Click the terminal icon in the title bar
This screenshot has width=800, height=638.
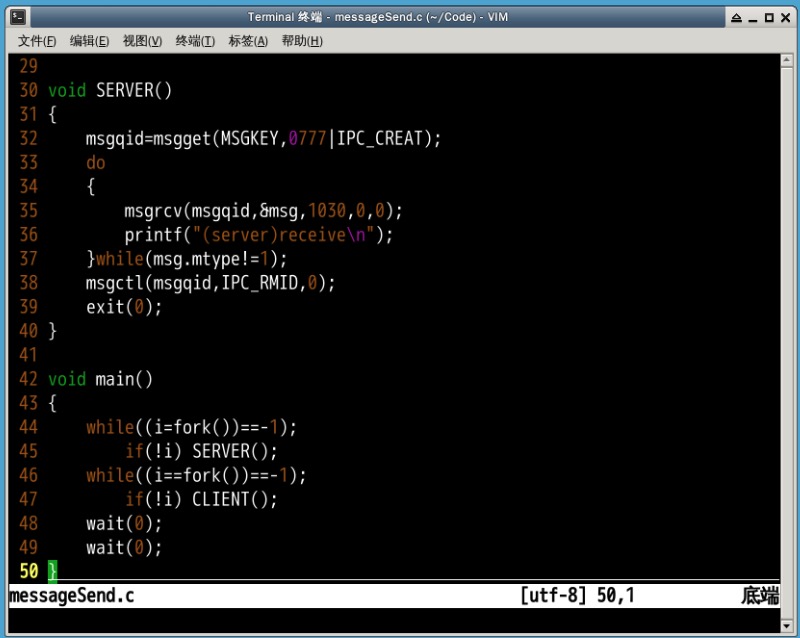tap(19, 17)
